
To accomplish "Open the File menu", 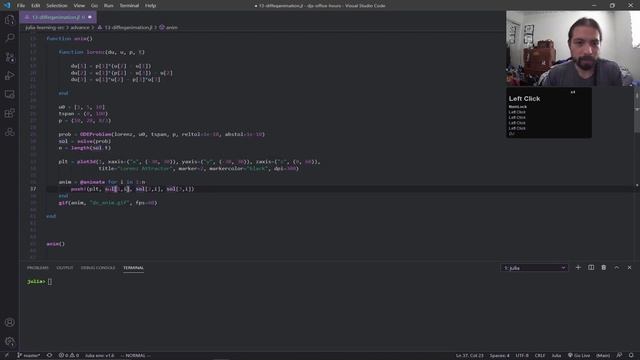I will [21, 6].
